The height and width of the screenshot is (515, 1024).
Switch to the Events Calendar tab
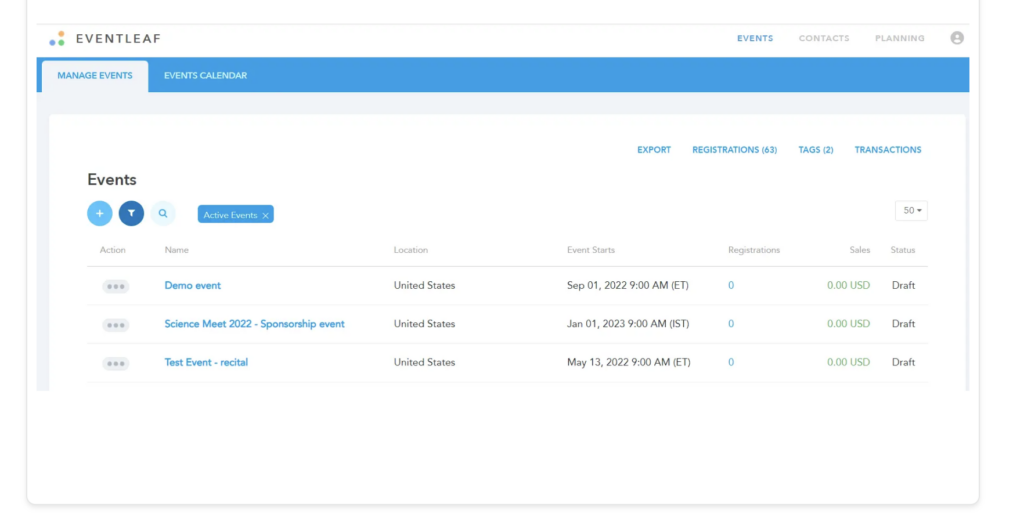(205, 76)
